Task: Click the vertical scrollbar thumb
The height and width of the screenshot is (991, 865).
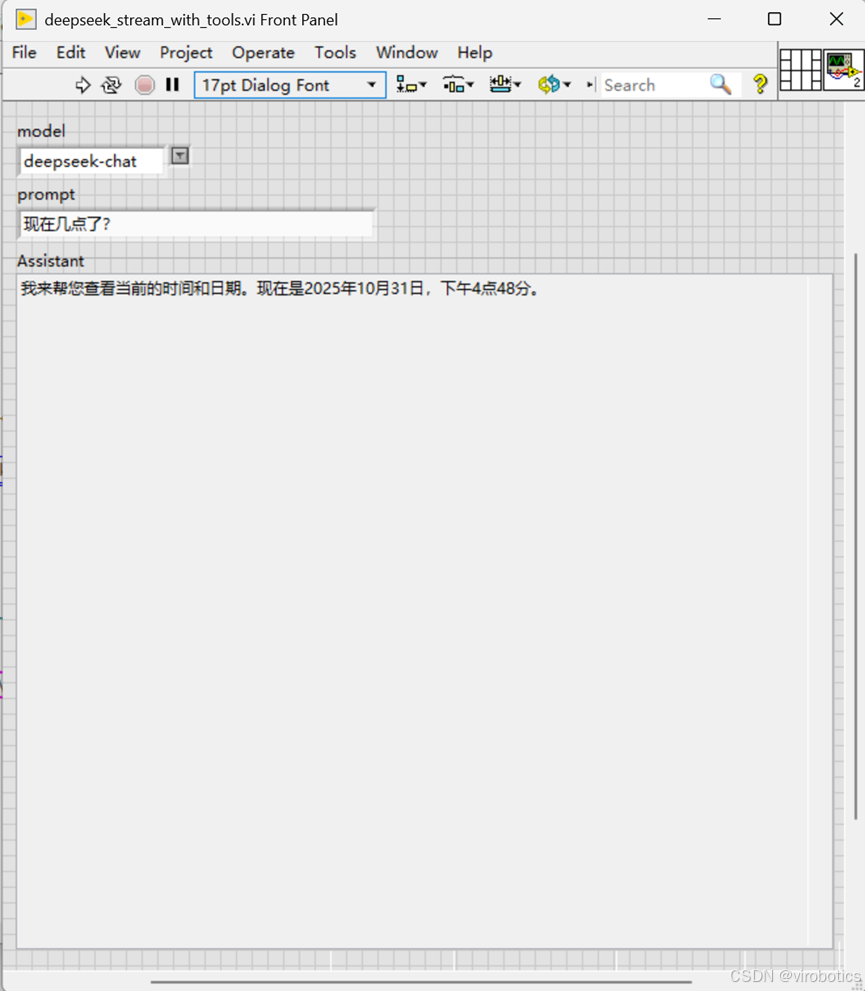Action: tap(856, 536)
